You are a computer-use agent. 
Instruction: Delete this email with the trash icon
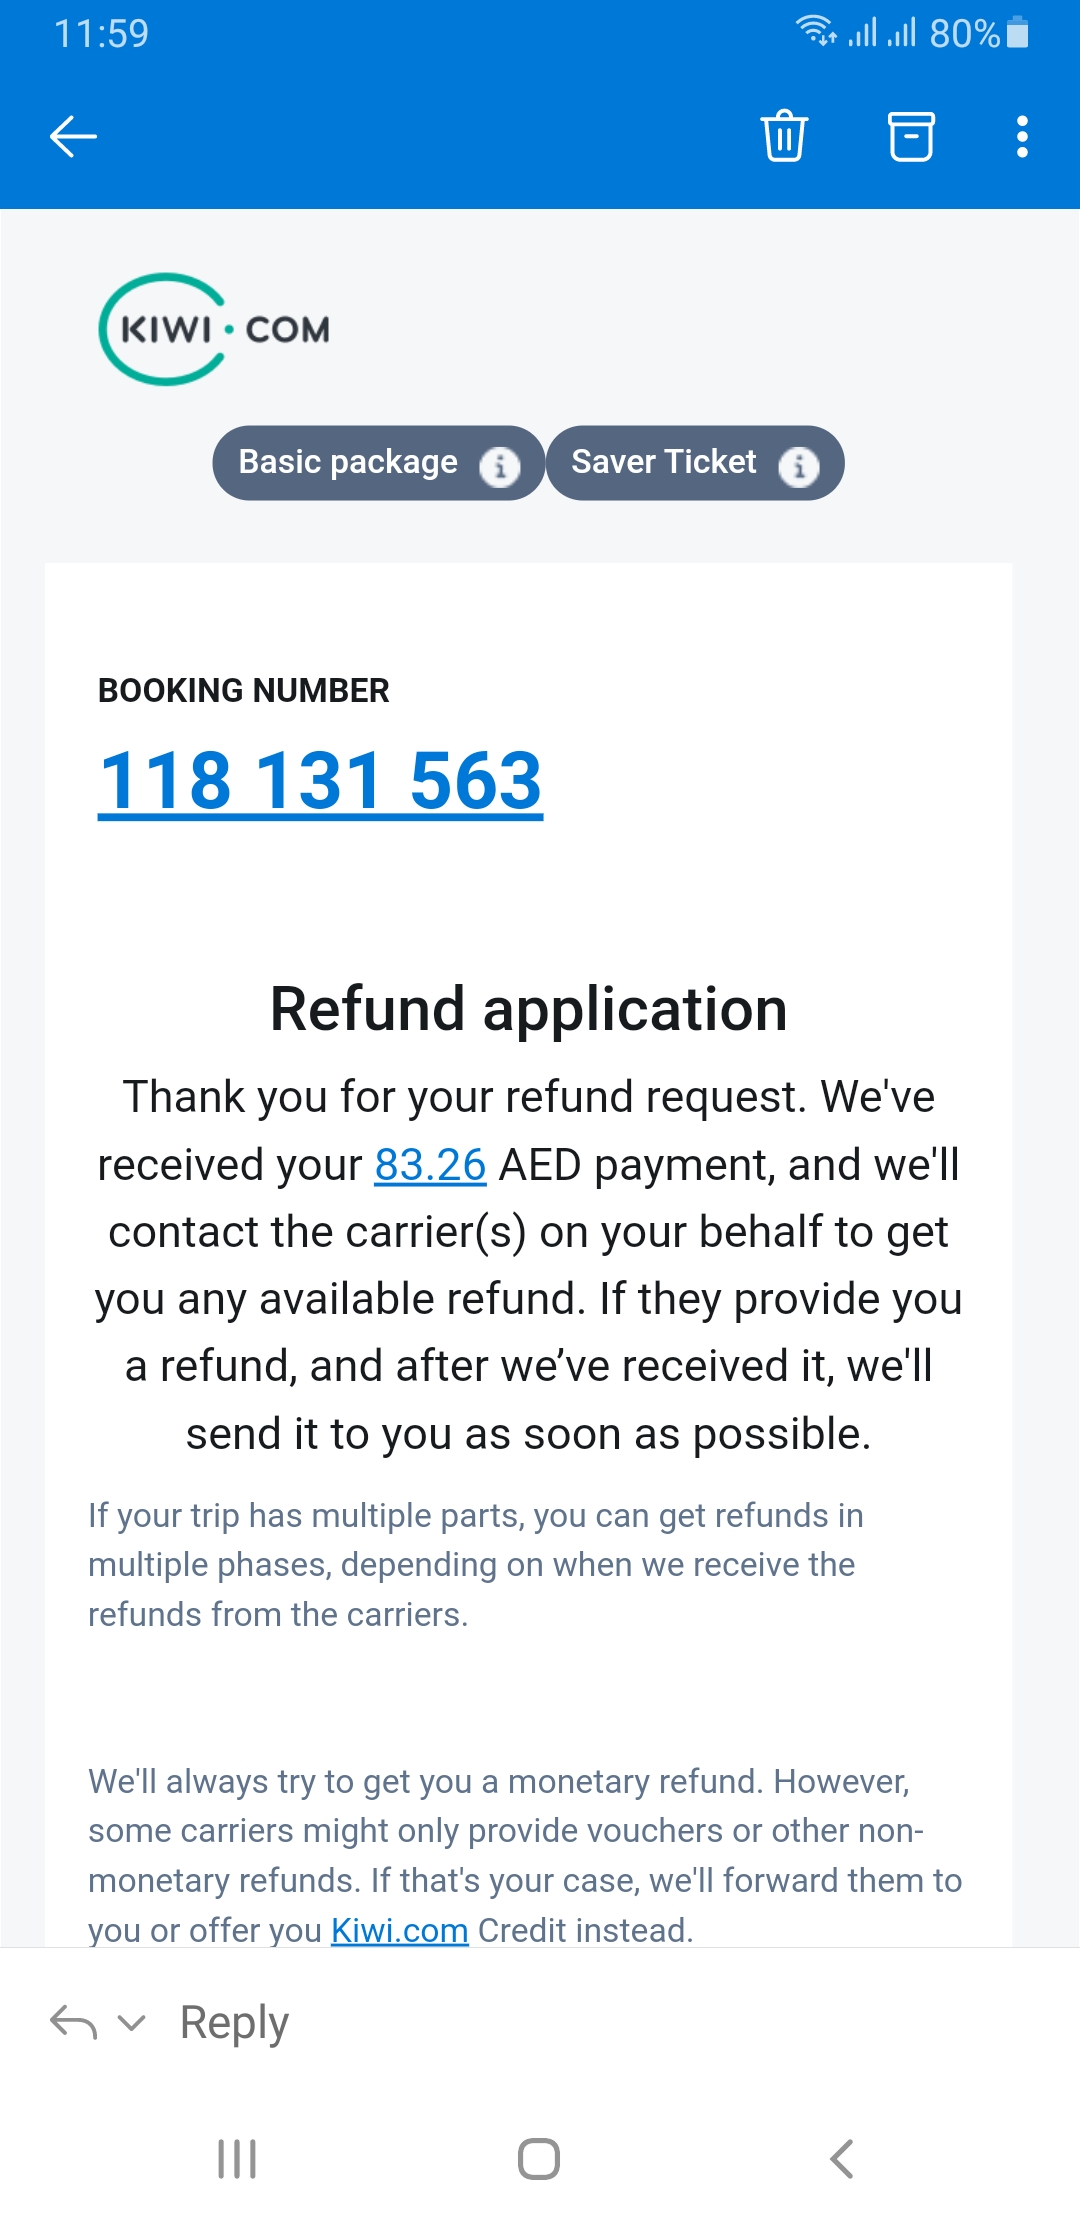pyautogui.click(x=784, y=136)
